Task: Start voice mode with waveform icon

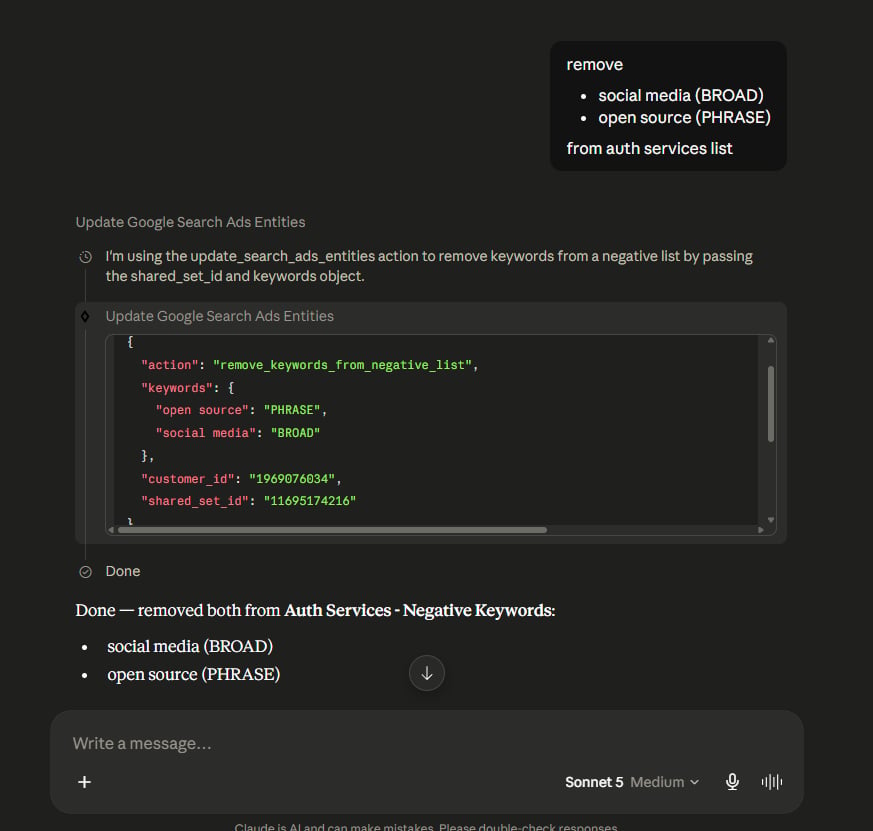Action: coord(772,782)
